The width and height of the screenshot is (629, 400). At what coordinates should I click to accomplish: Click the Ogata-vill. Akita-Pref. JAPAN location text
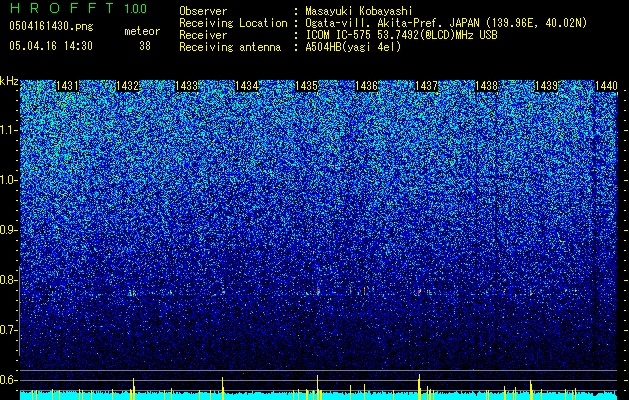pyautogui.click(x=446, y=23)
